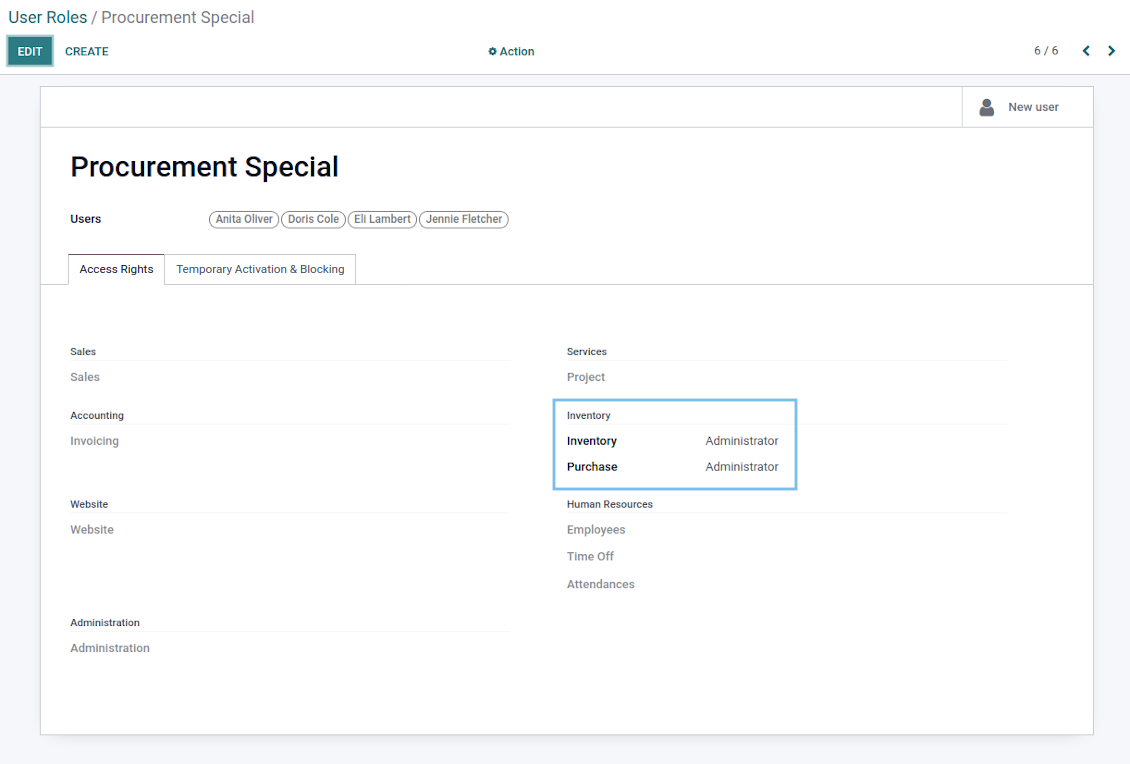This screenshot has width=1130, height=764.
Task: Select the Doris Cole user tag
Action: (x=313, y=219)
